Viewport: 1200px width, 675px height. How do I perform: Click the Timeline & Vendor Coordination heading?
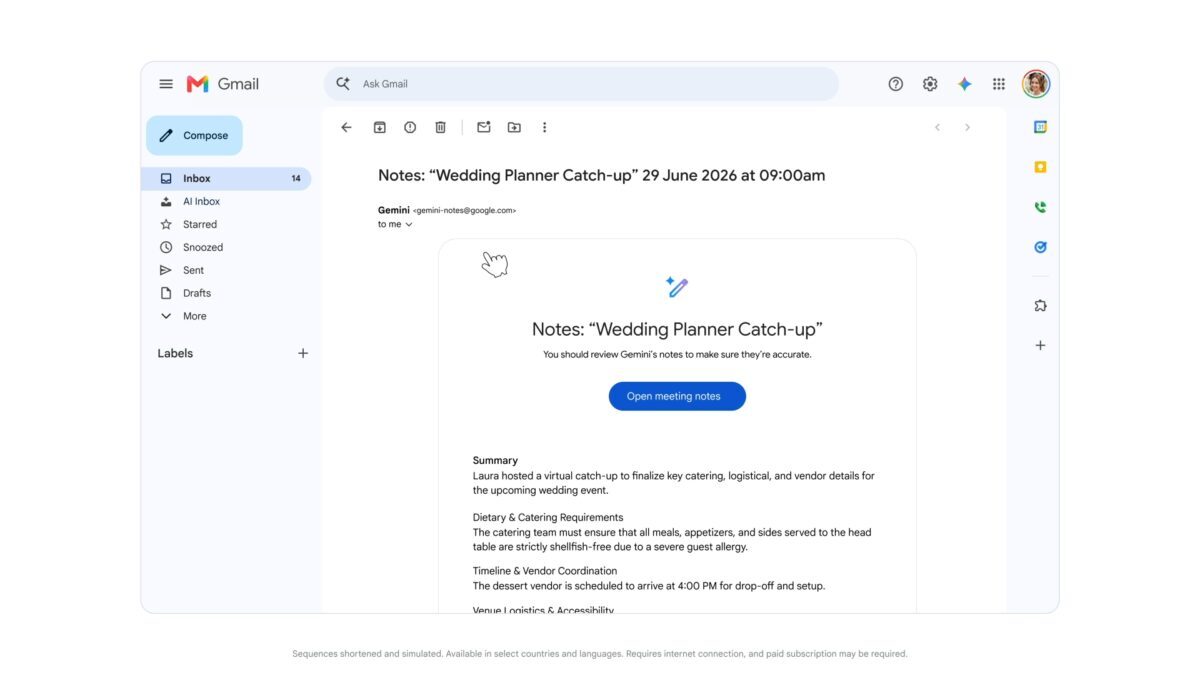[545, 571]
